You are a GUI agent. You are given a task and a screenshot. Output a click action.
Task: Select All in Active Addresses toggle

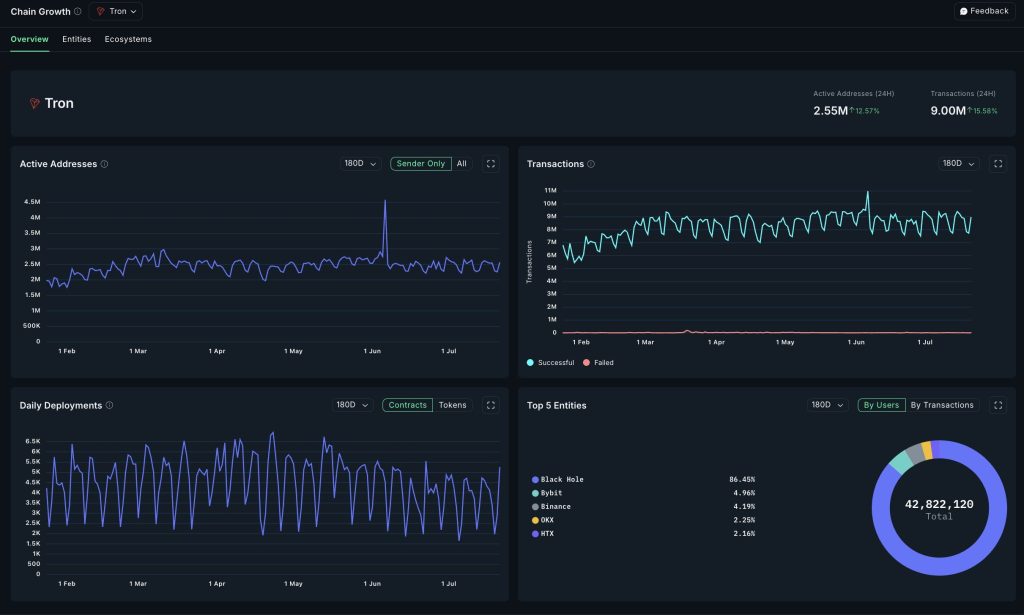(462, 164)
